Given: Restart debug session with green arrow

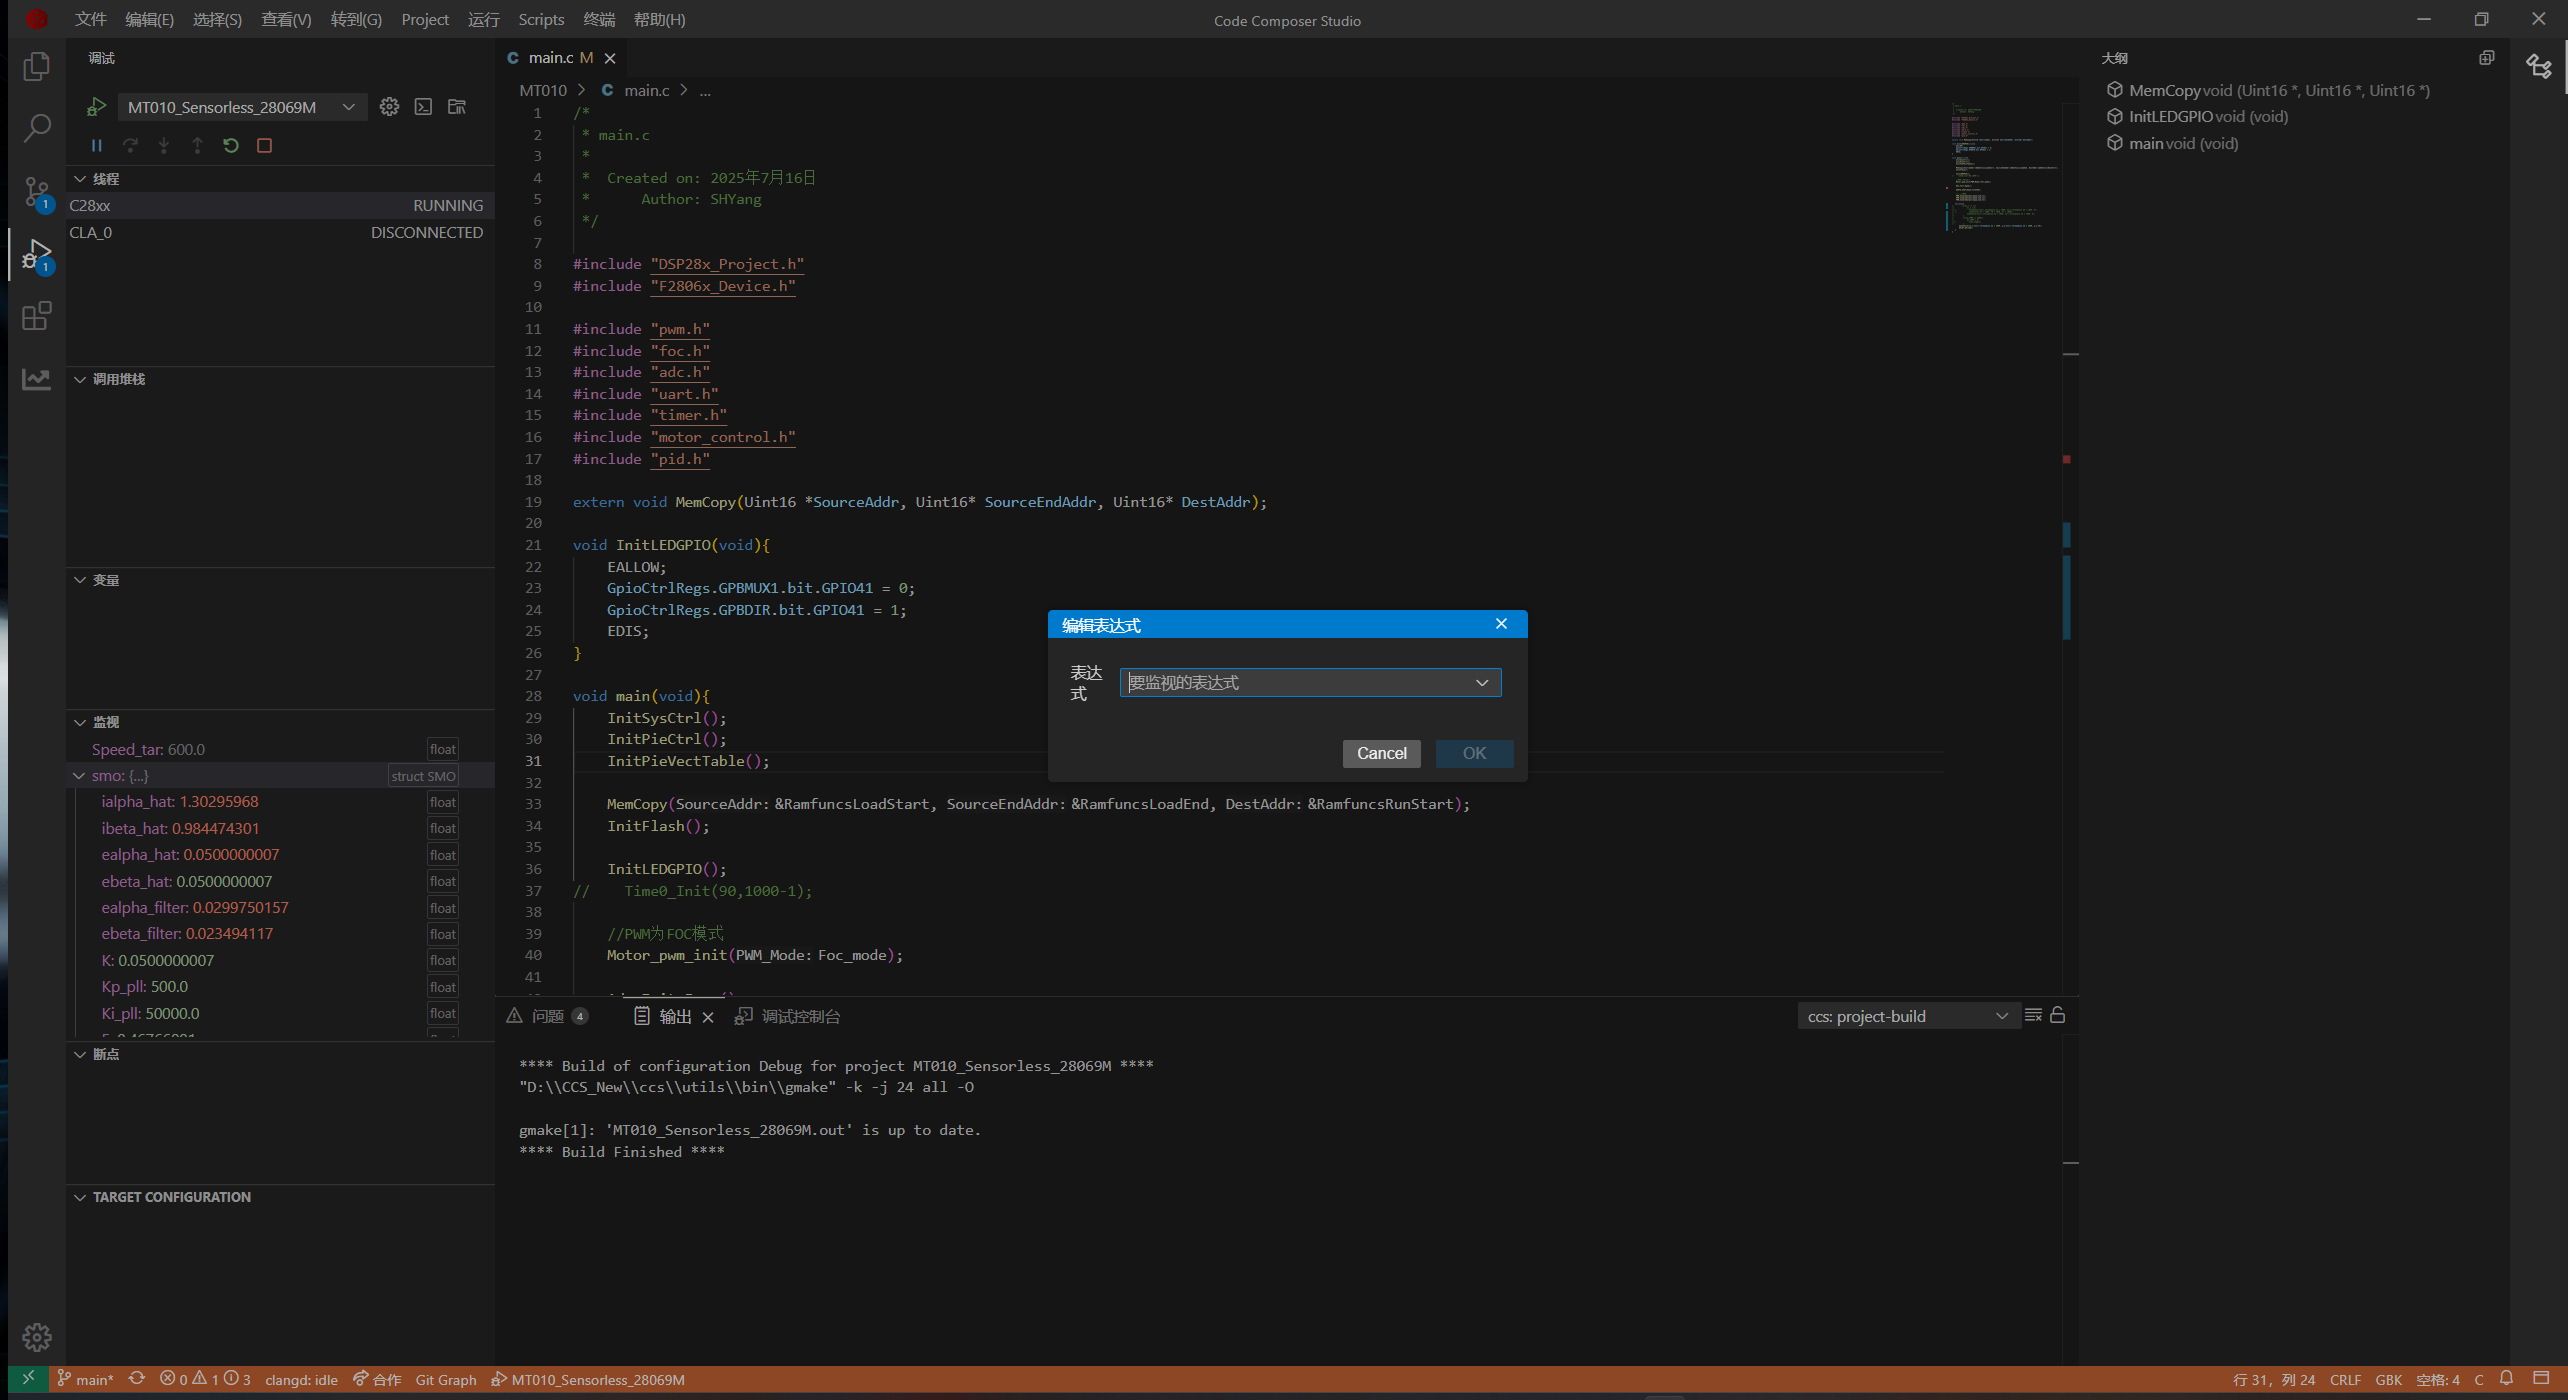Looking at the screenshot, I should [x=231, y=146].
